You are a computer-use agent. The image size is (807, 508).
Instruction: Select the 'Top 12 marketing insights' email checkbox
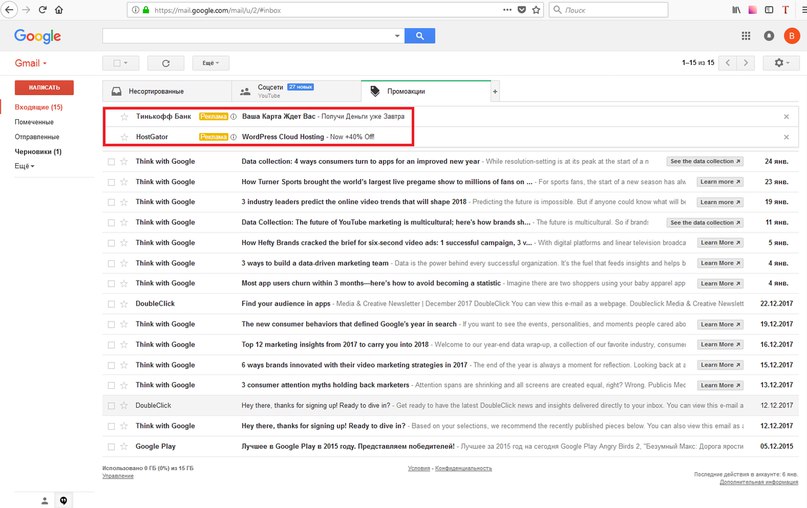click(111, 345)
